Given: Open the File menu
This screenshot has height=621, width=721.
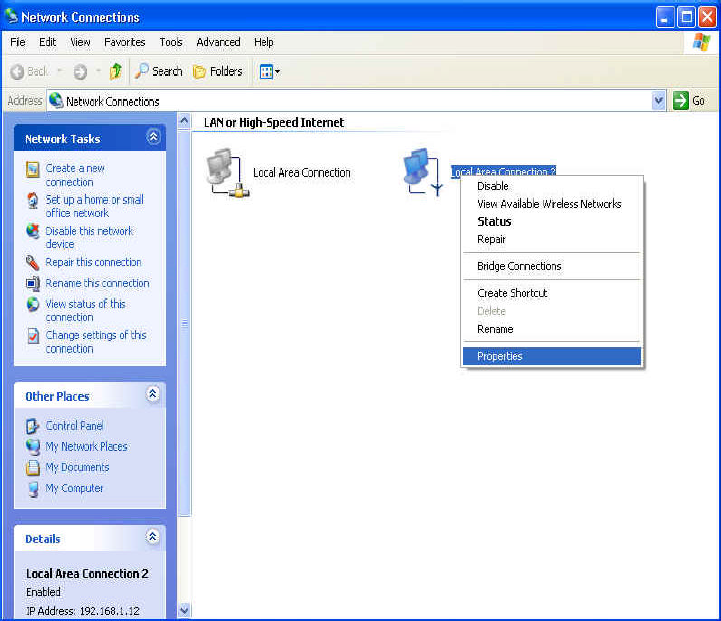Looking at the screenshot, I should (x=17, y=42).
